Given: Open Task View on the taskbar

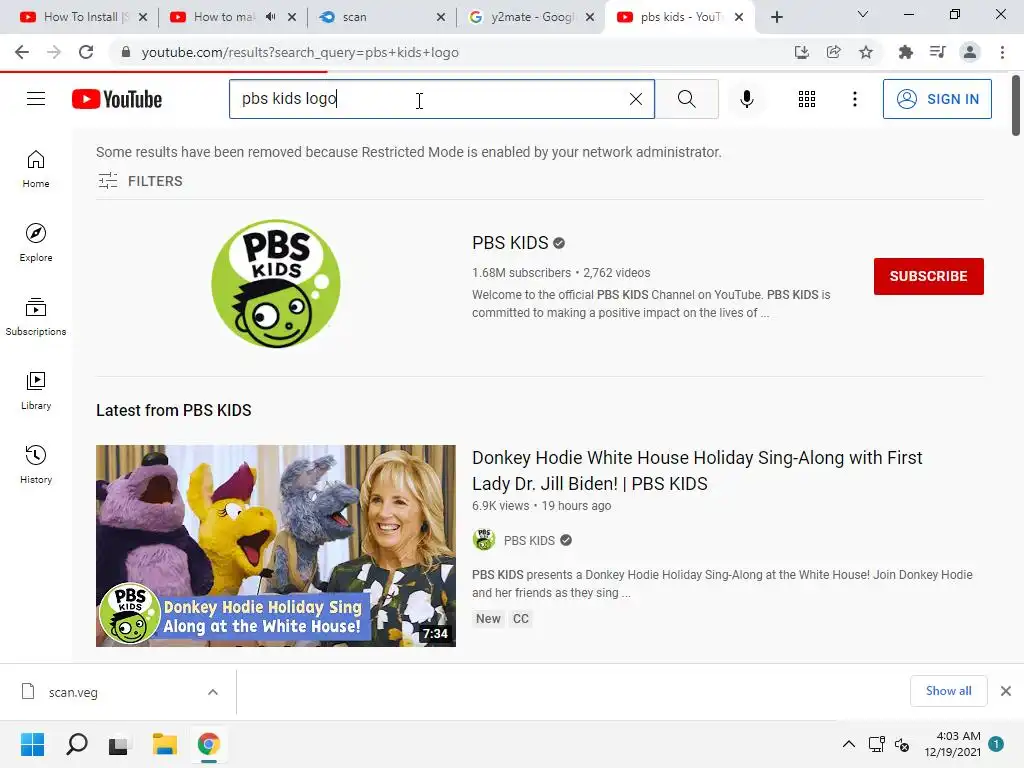Looking at the screenshot, I should [118, 745].
